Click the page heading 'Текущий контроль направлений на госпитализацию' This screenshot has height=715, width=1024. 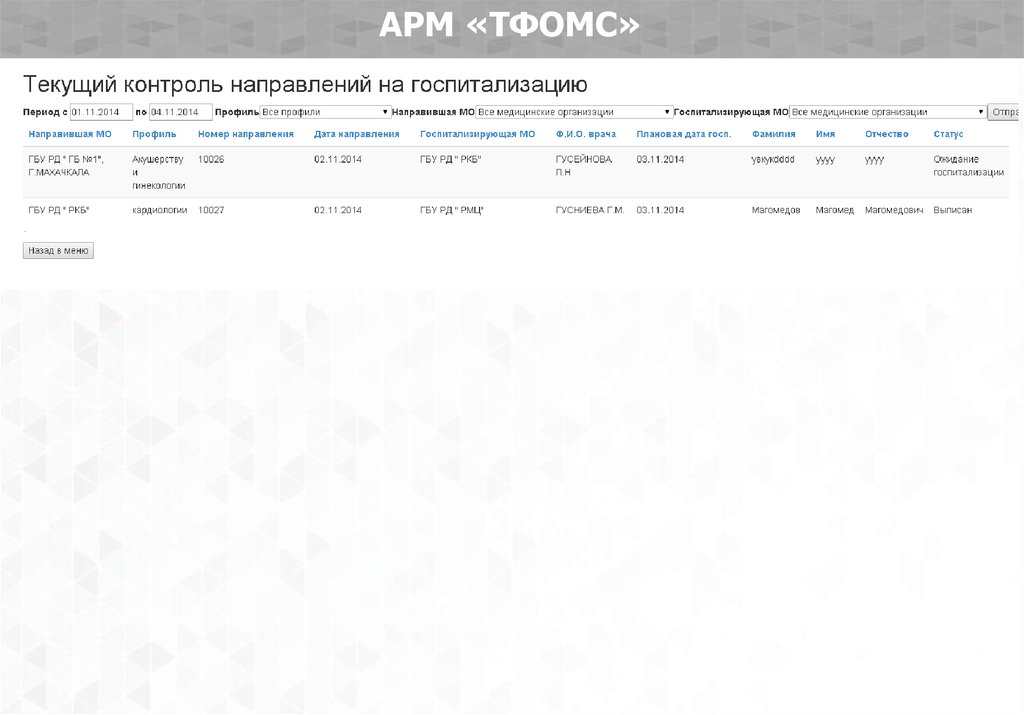305,85
